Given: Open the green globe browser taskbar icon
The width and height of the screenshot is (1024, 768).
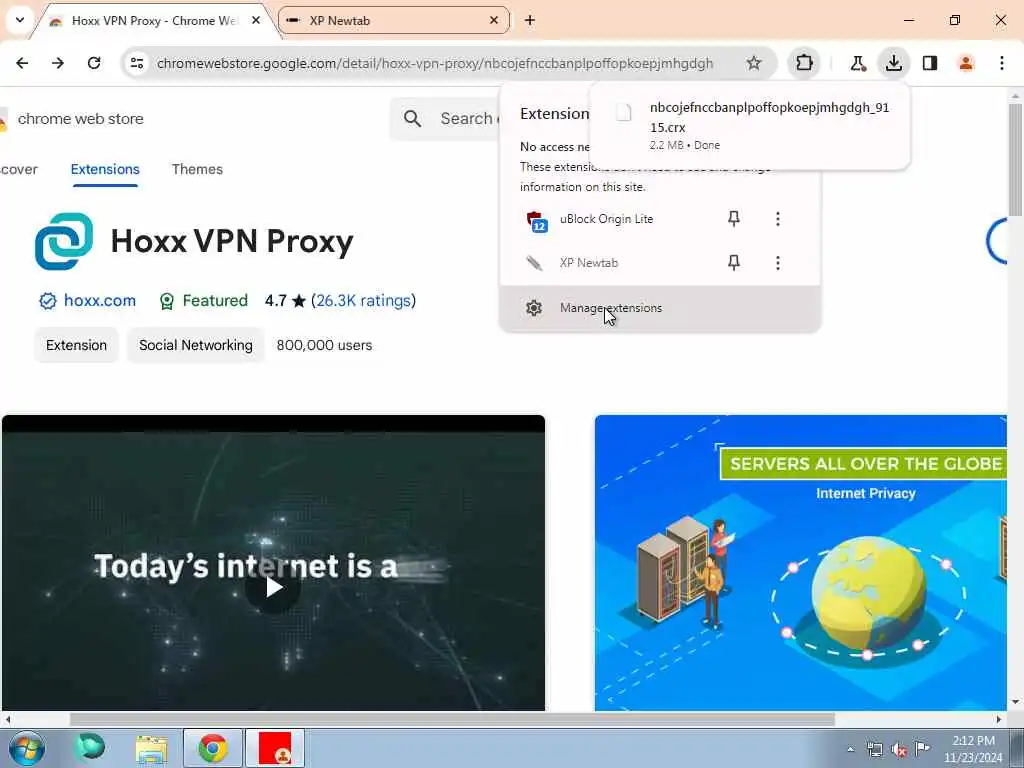Looking at the screenshot, I should 90,747.
